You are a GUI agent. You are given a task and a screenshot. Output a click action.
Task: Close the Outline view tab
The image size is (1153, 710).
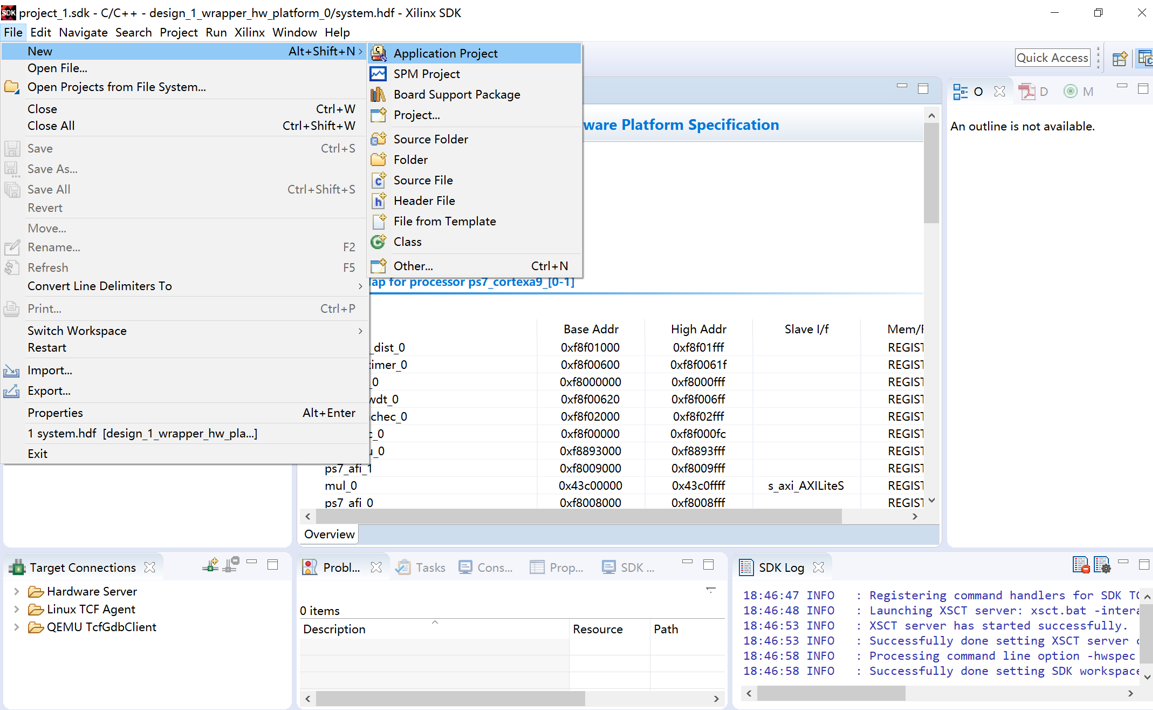[999, 92]
